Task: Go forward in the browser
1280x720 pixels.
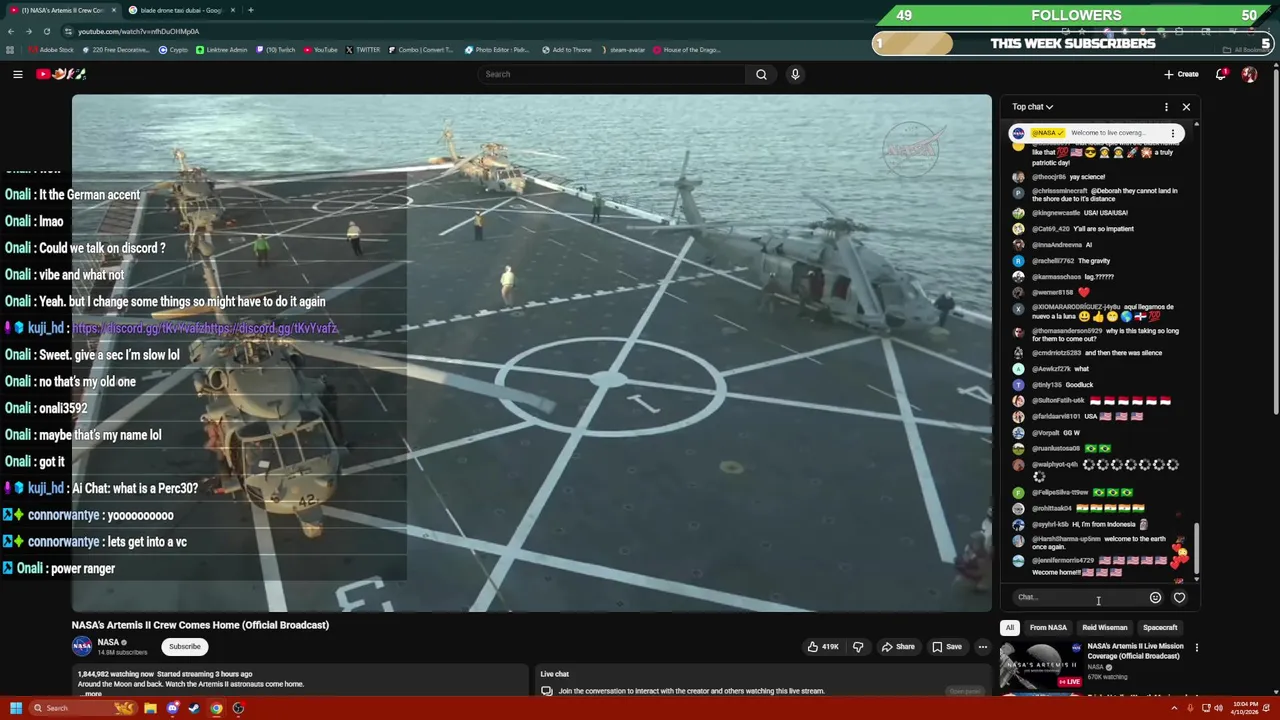Action: click(29, 31)
